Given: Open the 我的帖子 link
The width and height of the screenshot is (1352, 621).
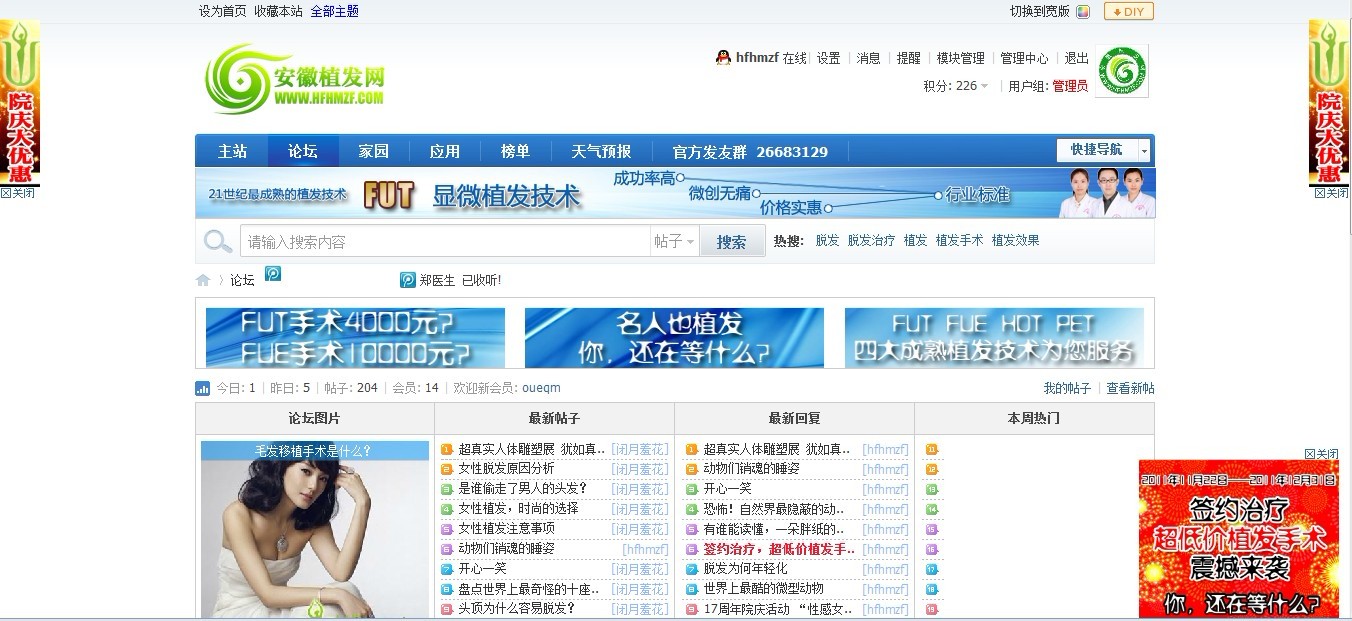Looking at the screenshot, I should click(1067, 388).
